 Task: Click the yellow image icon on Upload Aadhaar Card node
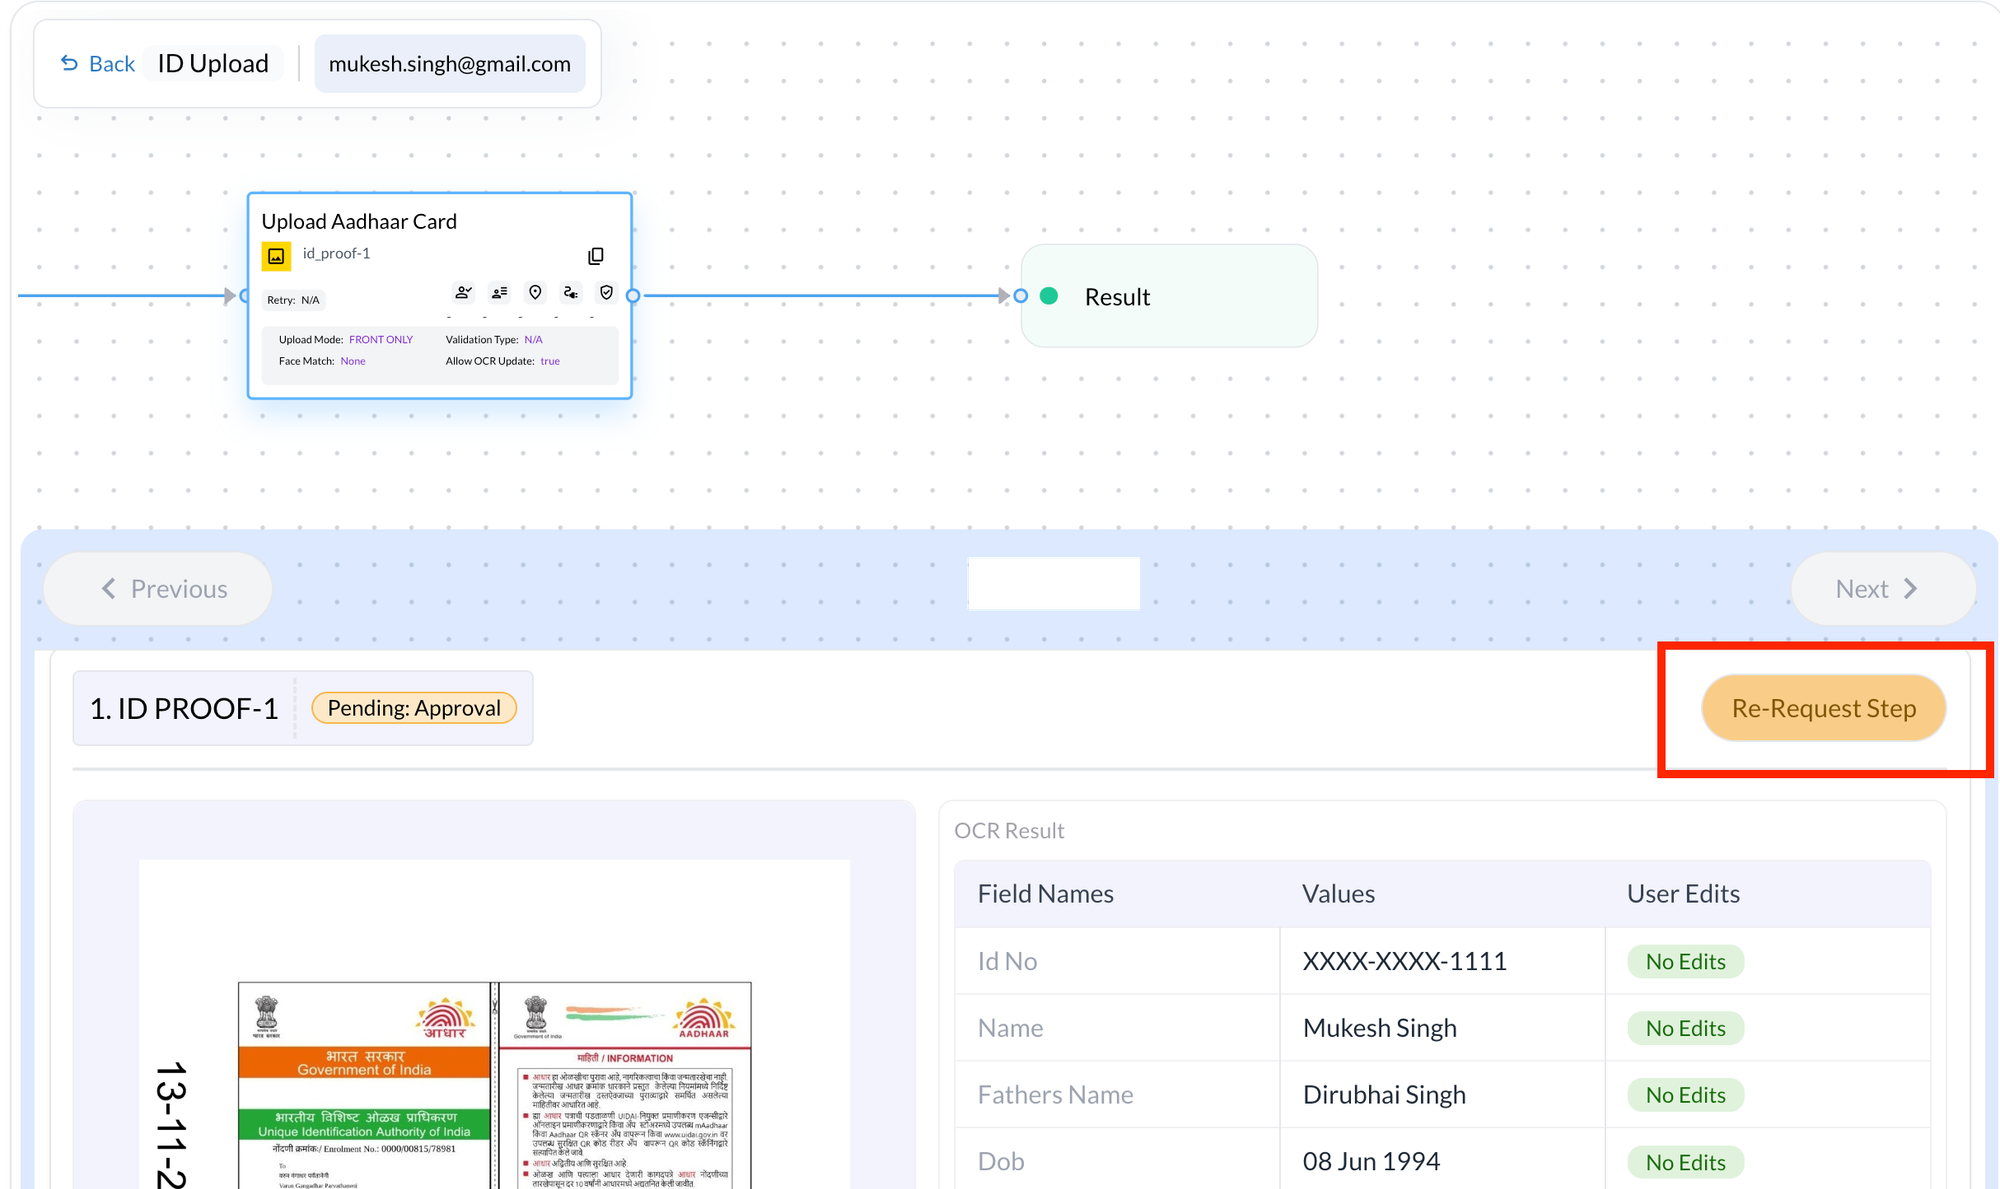(x=276, y=256)
